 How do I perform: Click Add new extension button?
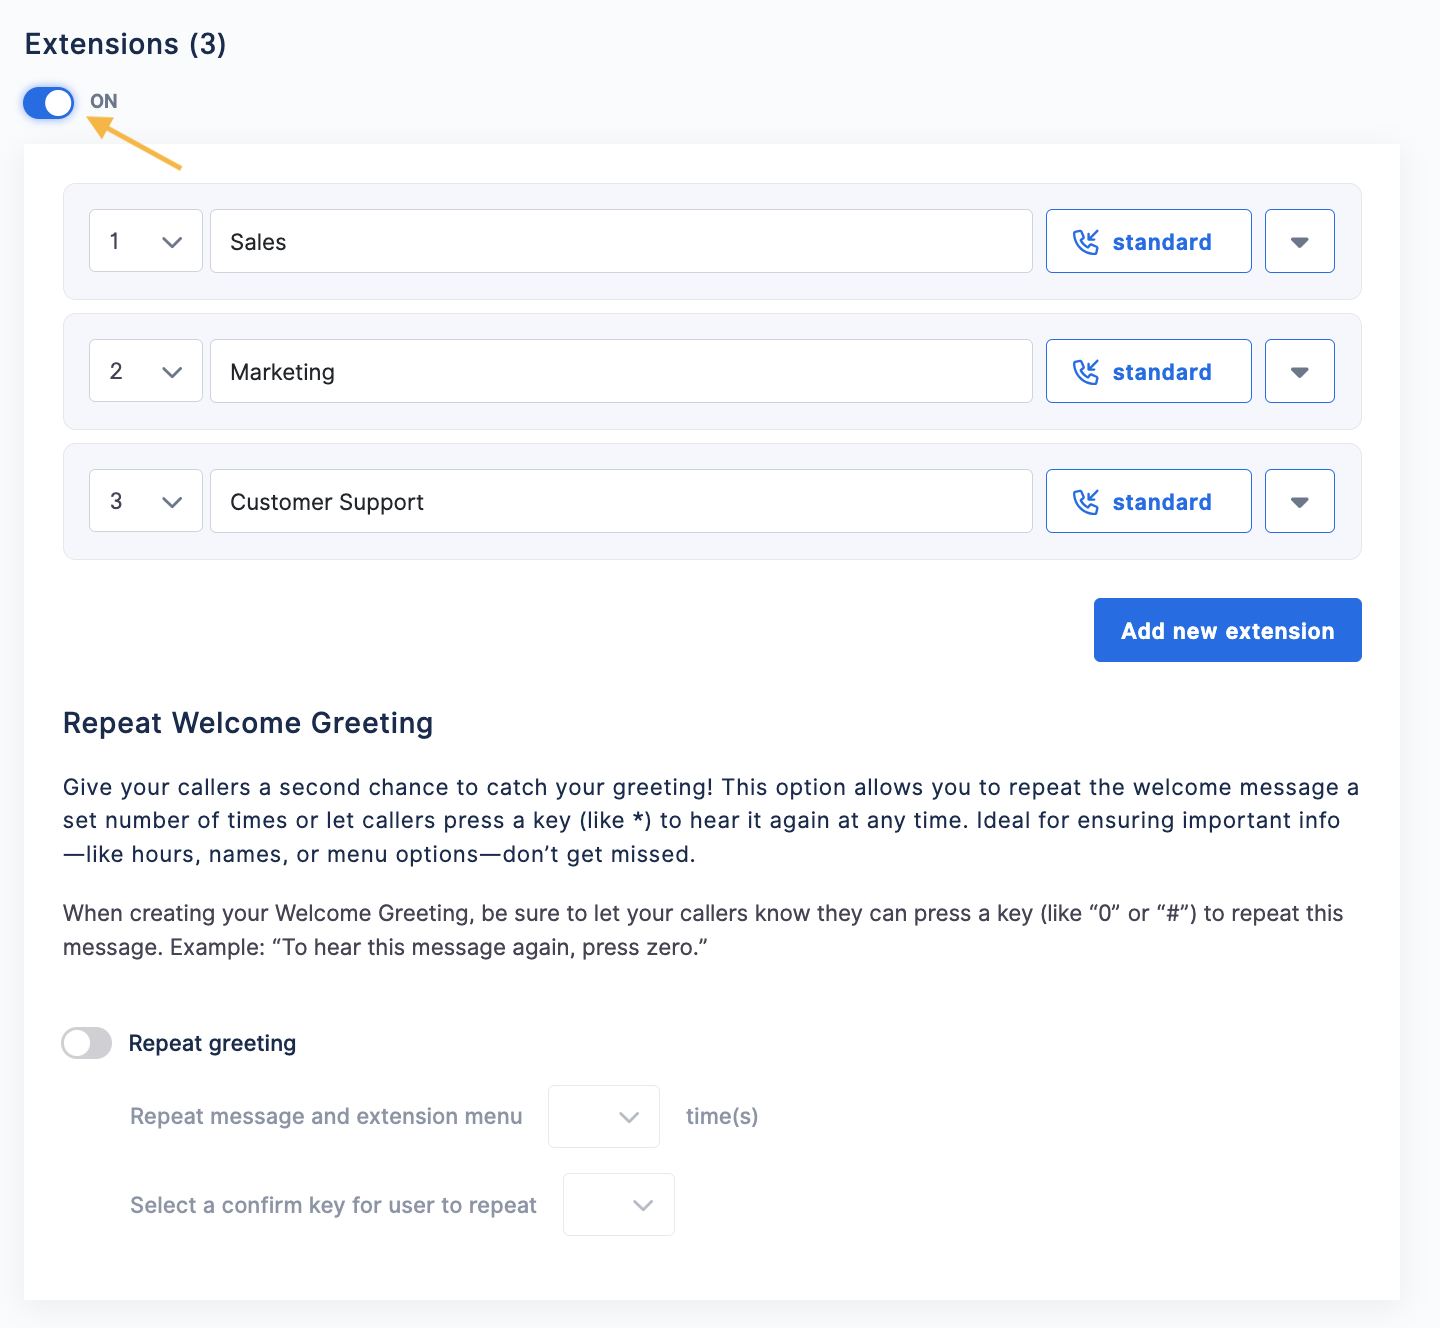tap(1228, 630)
